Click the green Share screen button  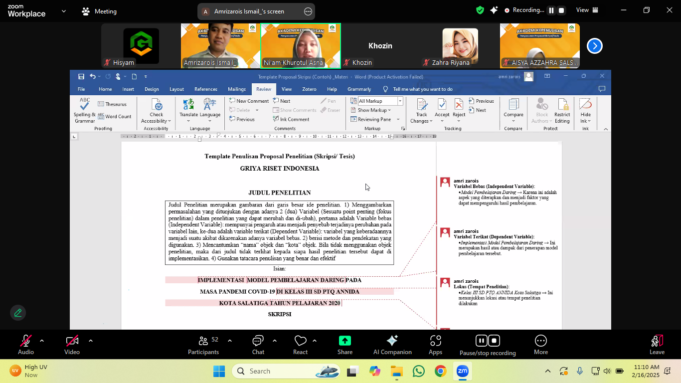point(345,345)
